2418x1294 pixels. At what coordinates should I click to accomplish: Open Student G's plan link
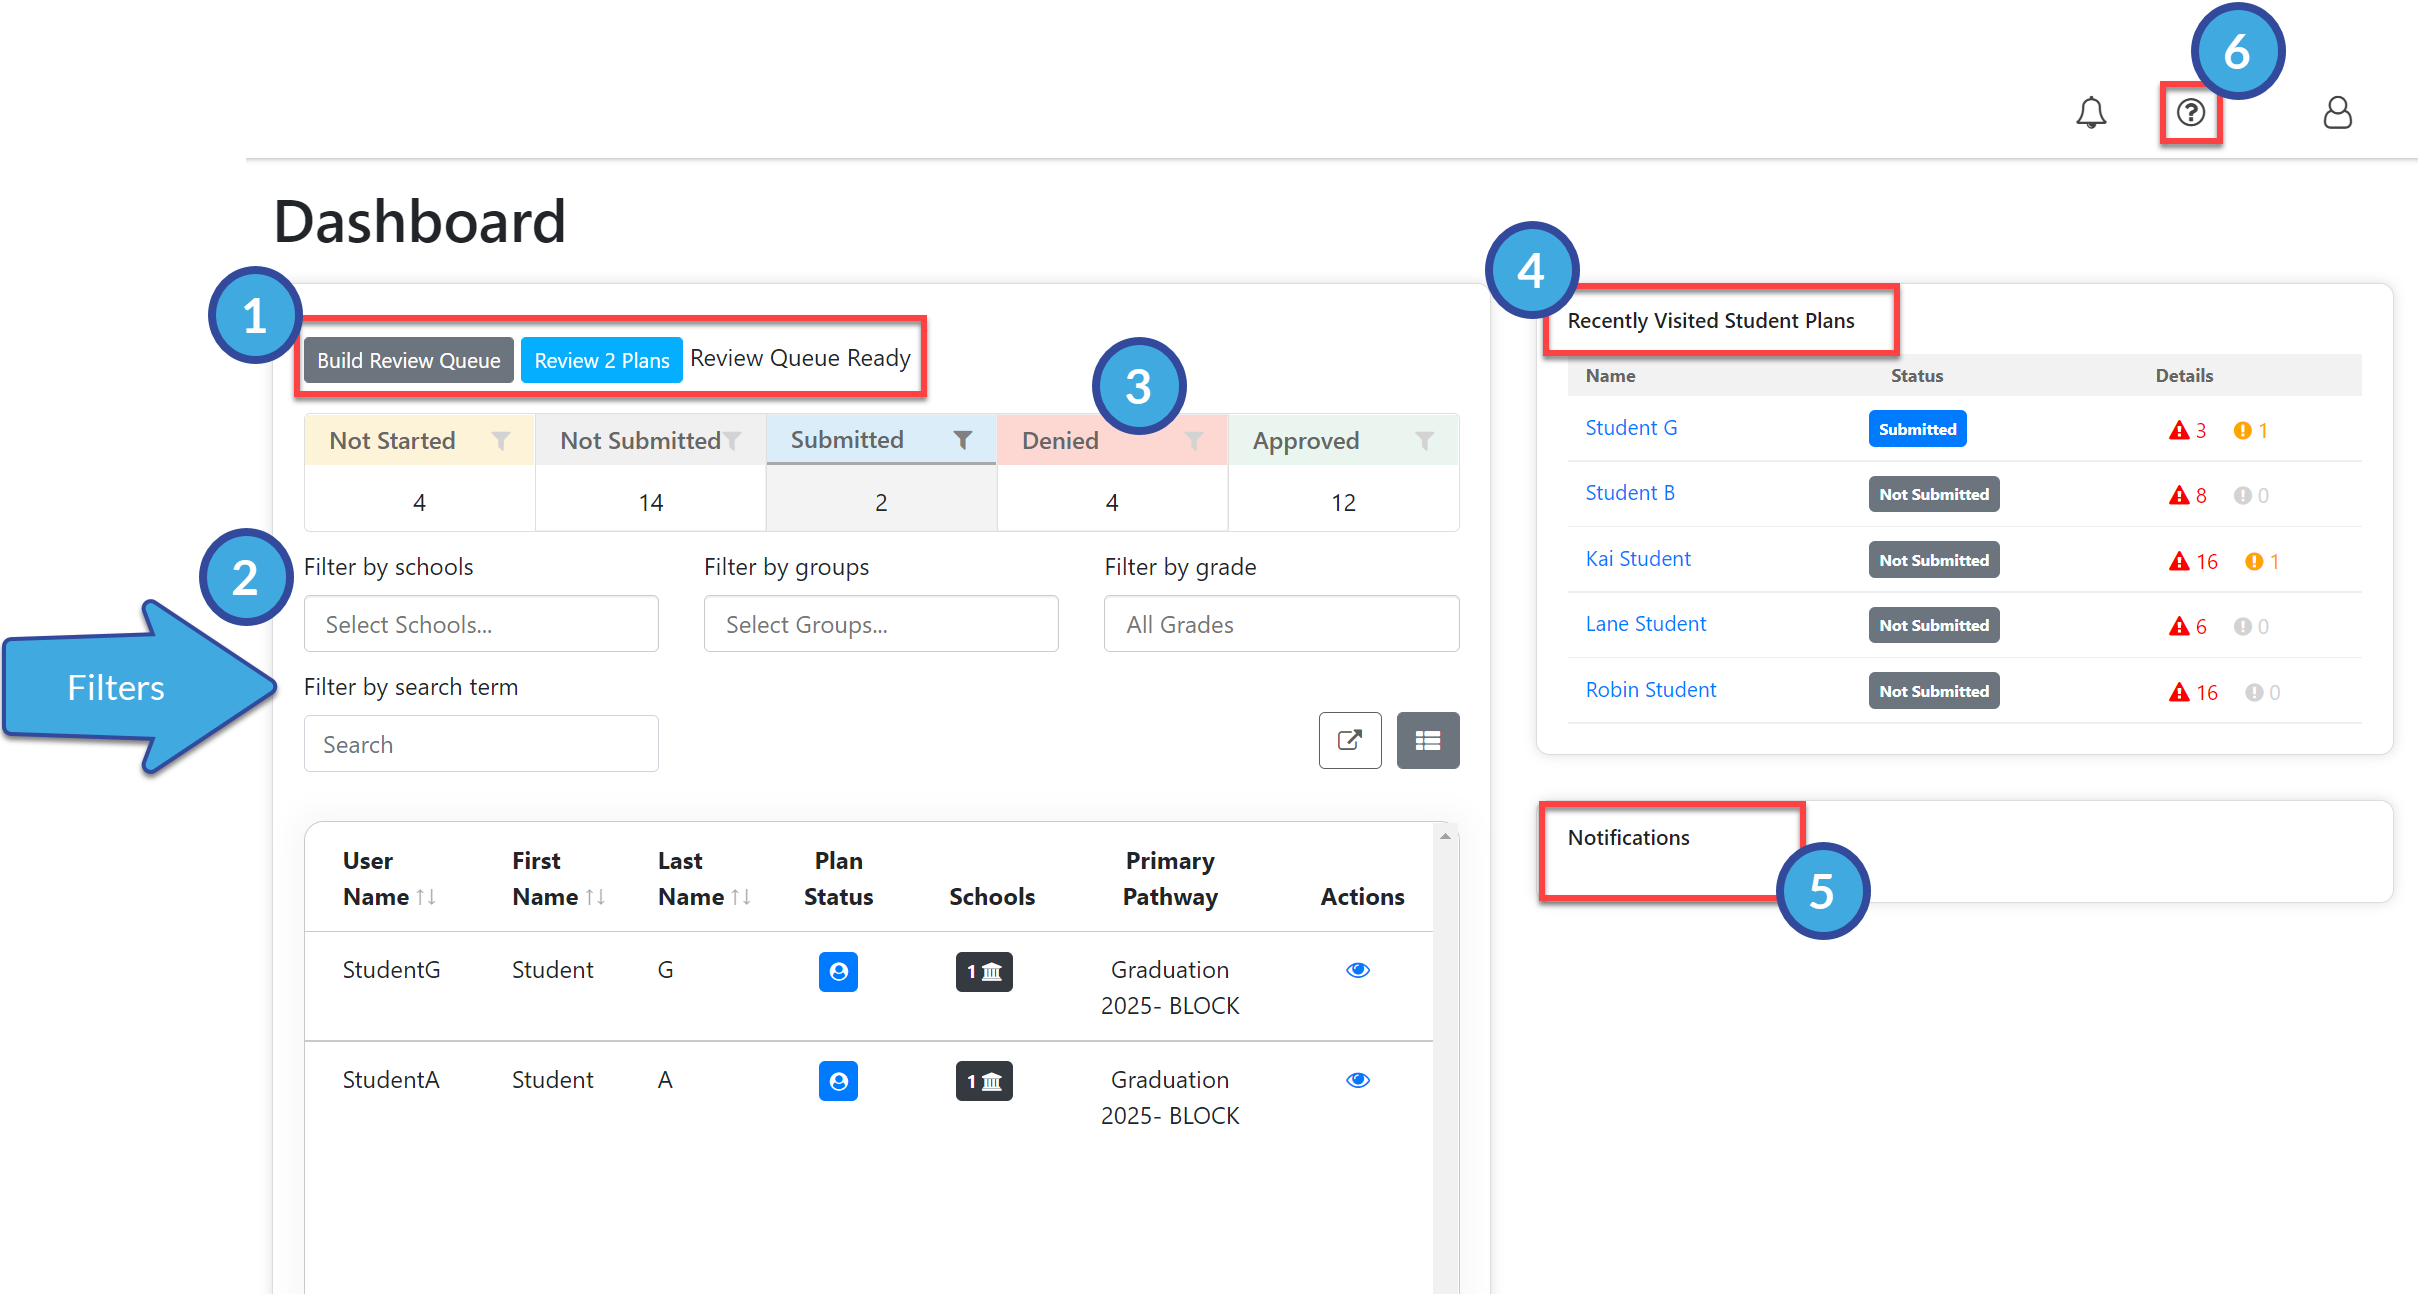(1631, 428)
